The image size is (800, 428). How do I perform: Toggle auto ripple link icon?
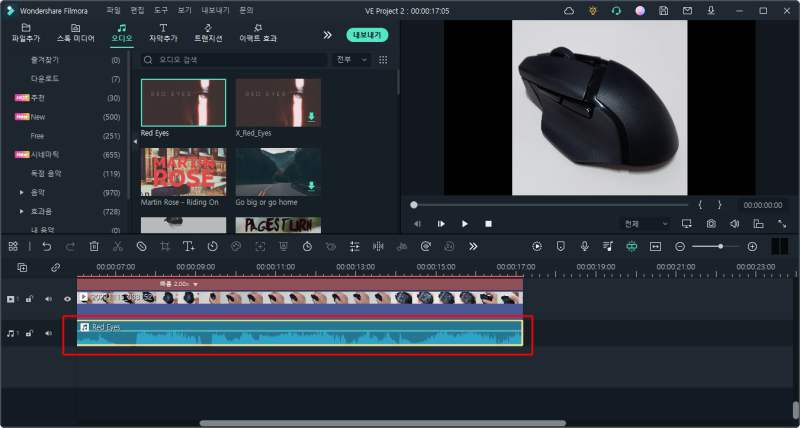pos(56,267)
